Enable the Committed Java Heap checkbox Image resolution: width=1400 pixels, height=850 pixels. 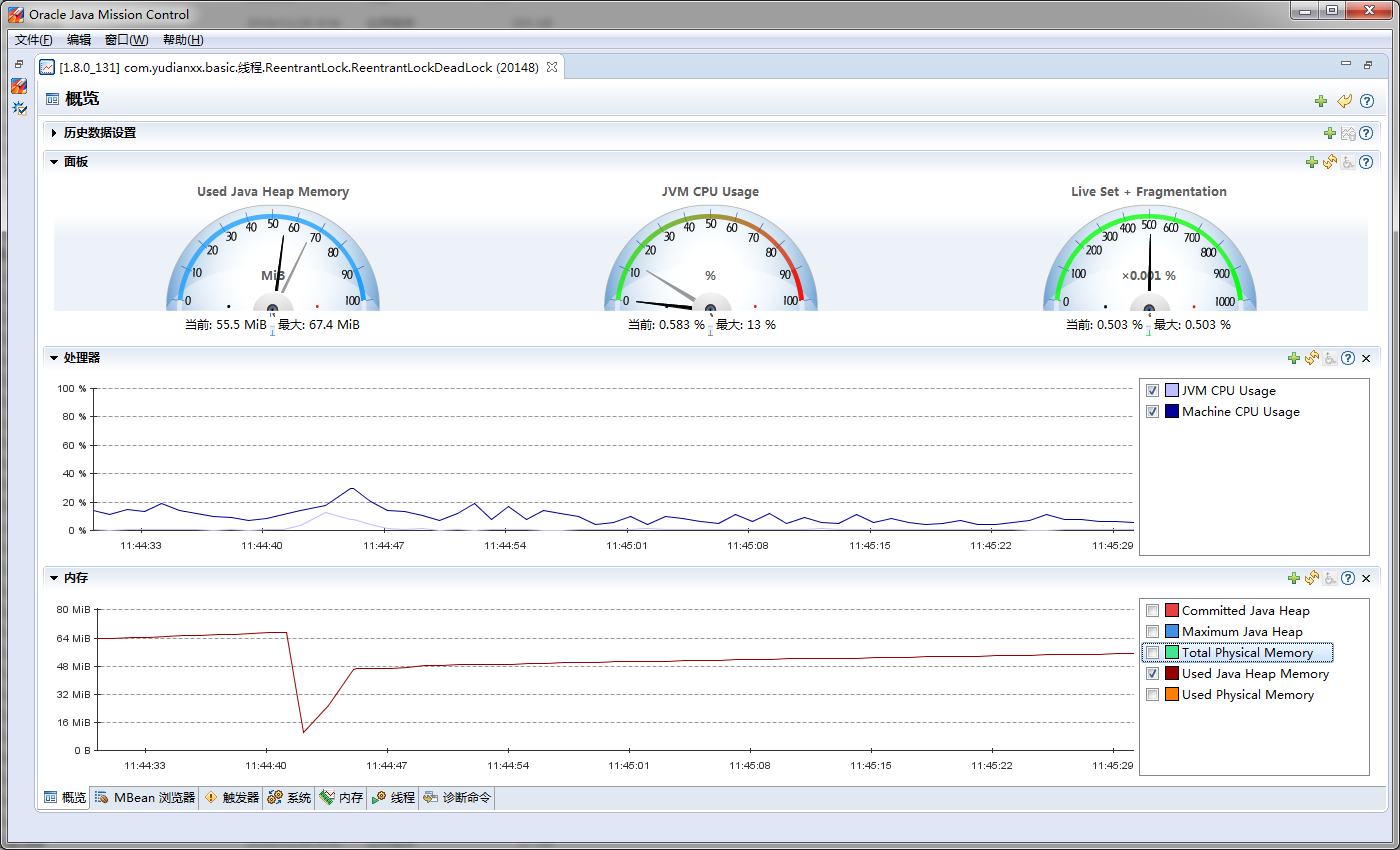tap(1152, 610)
